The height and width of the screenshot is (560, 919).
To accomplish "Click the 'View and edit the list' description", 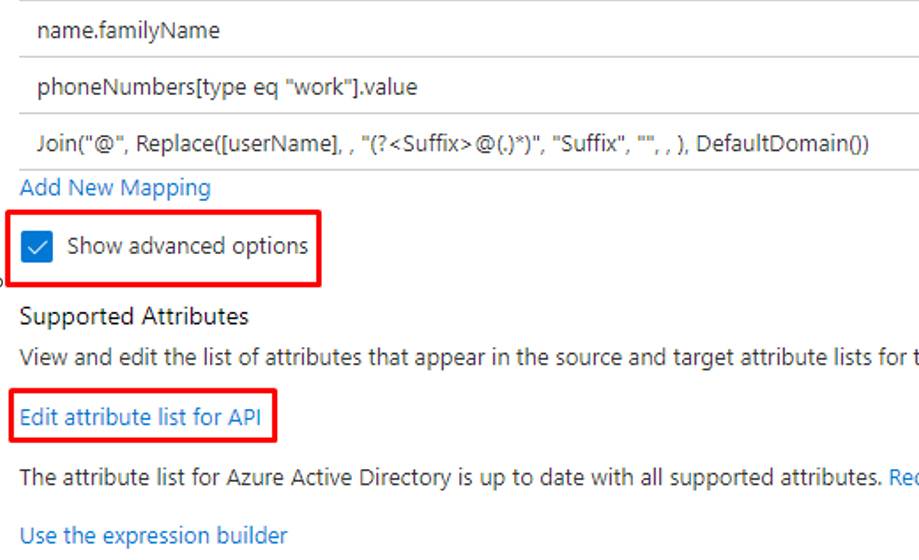I will coord(469,357).
